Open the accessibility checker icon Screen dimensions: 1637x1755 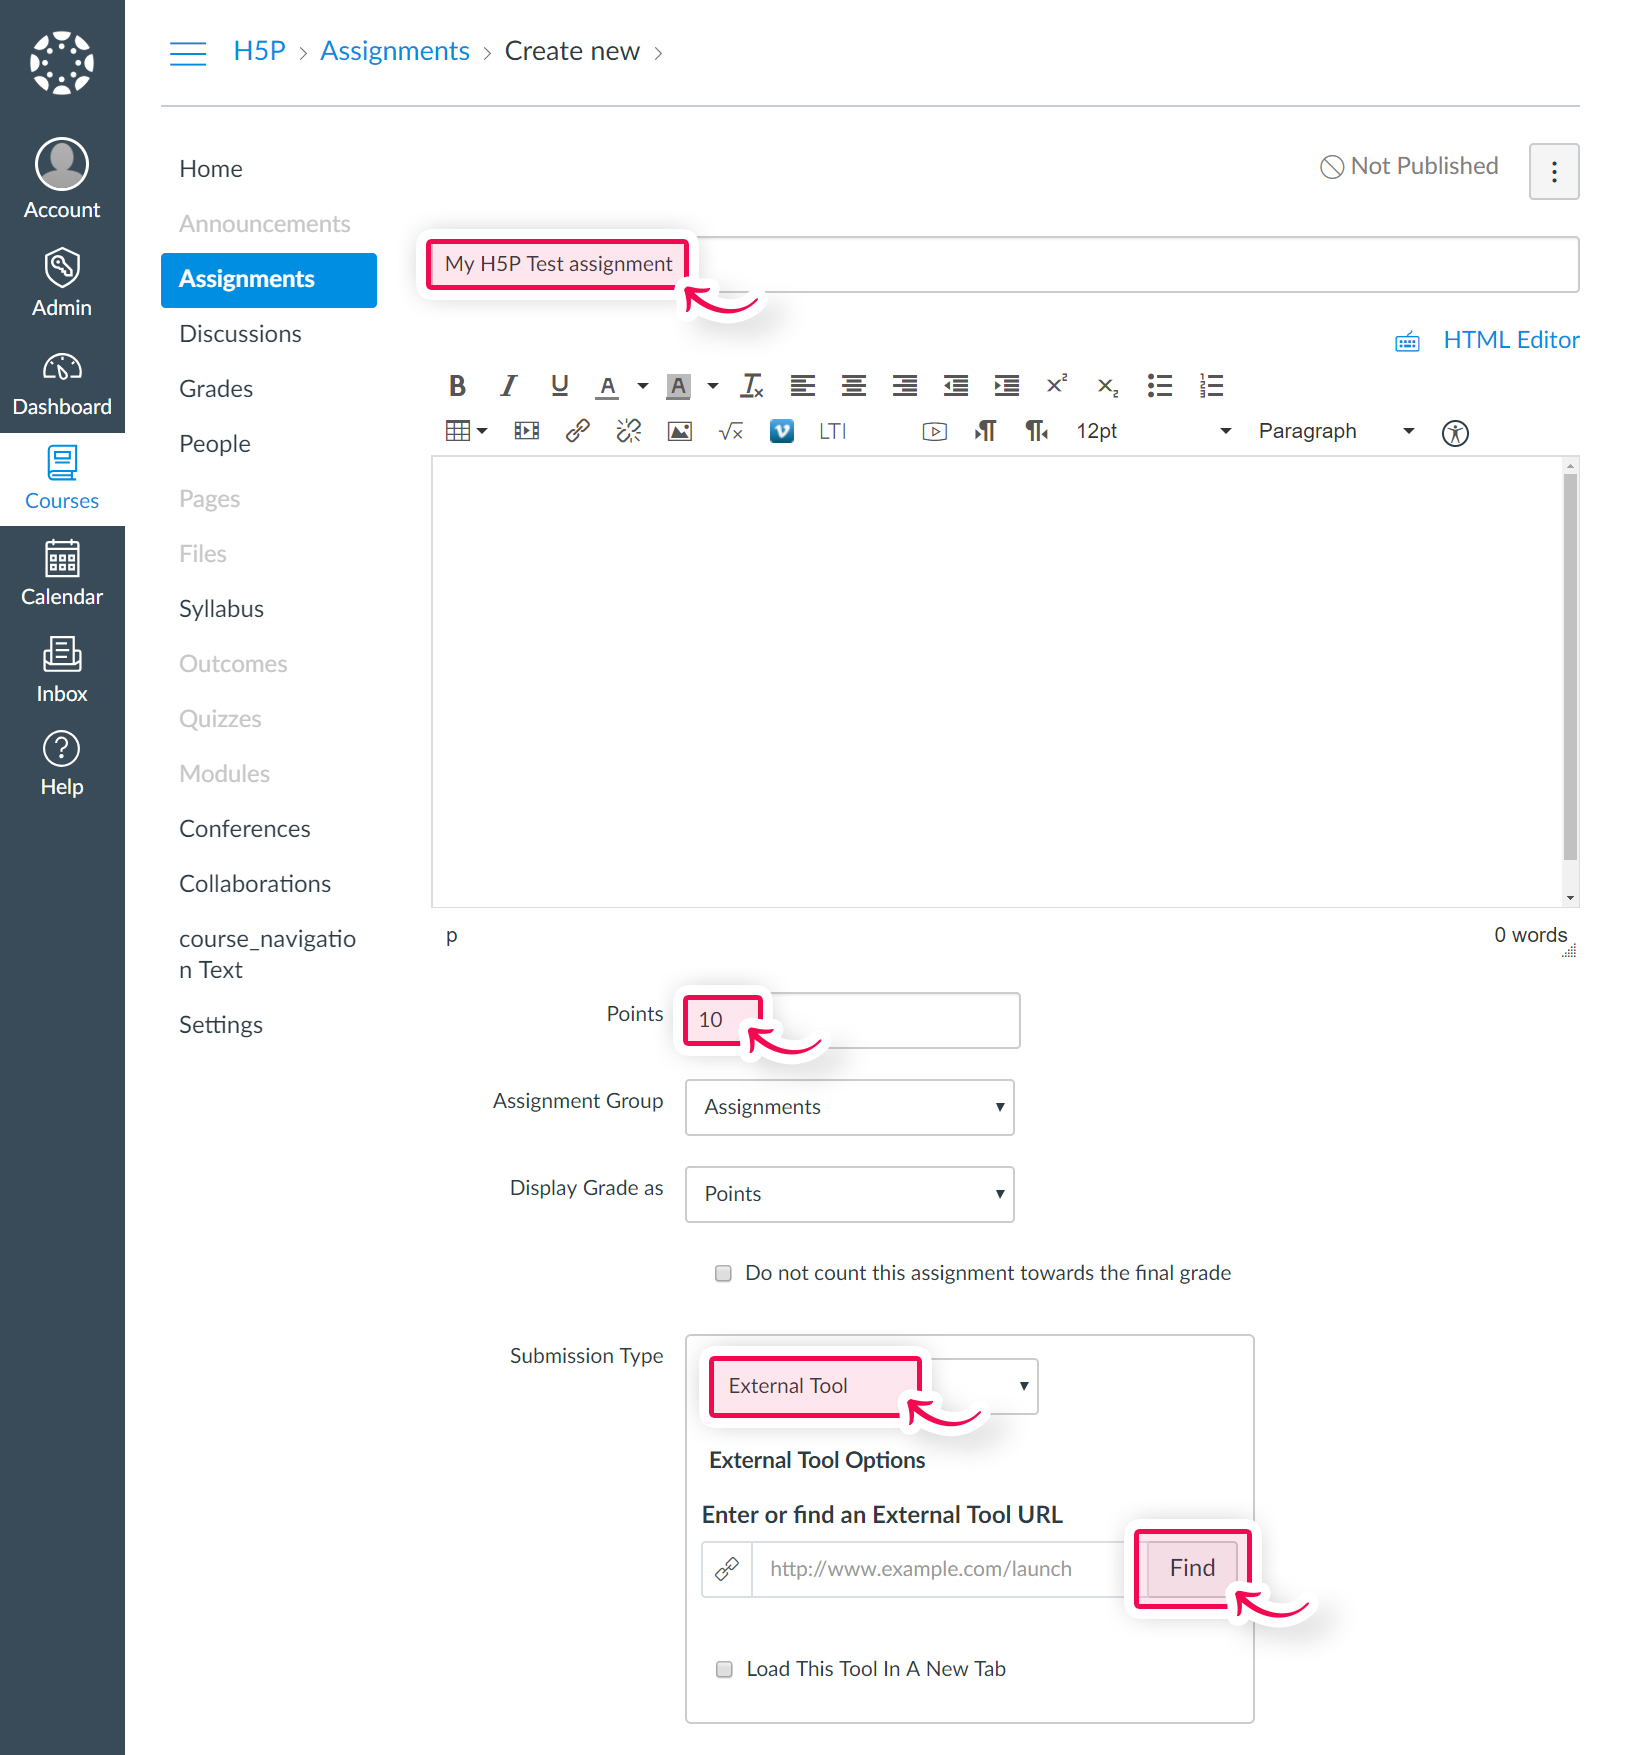click(1455, 433)
